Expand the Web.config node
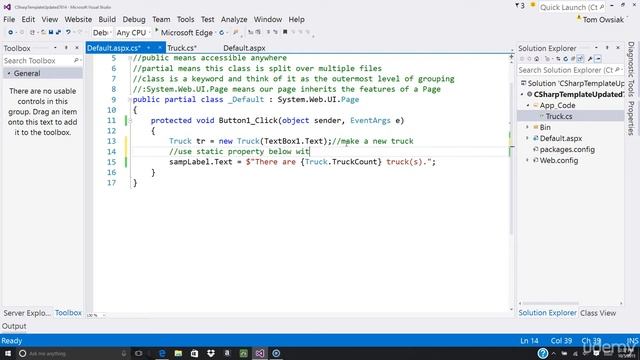Screen dimensions: 640x360 point(528,160)
